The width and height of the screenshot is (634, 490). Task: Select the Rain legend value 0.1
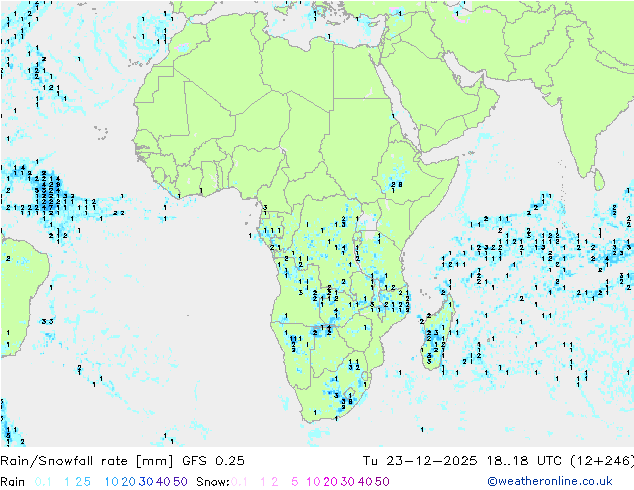coord(43,482)
